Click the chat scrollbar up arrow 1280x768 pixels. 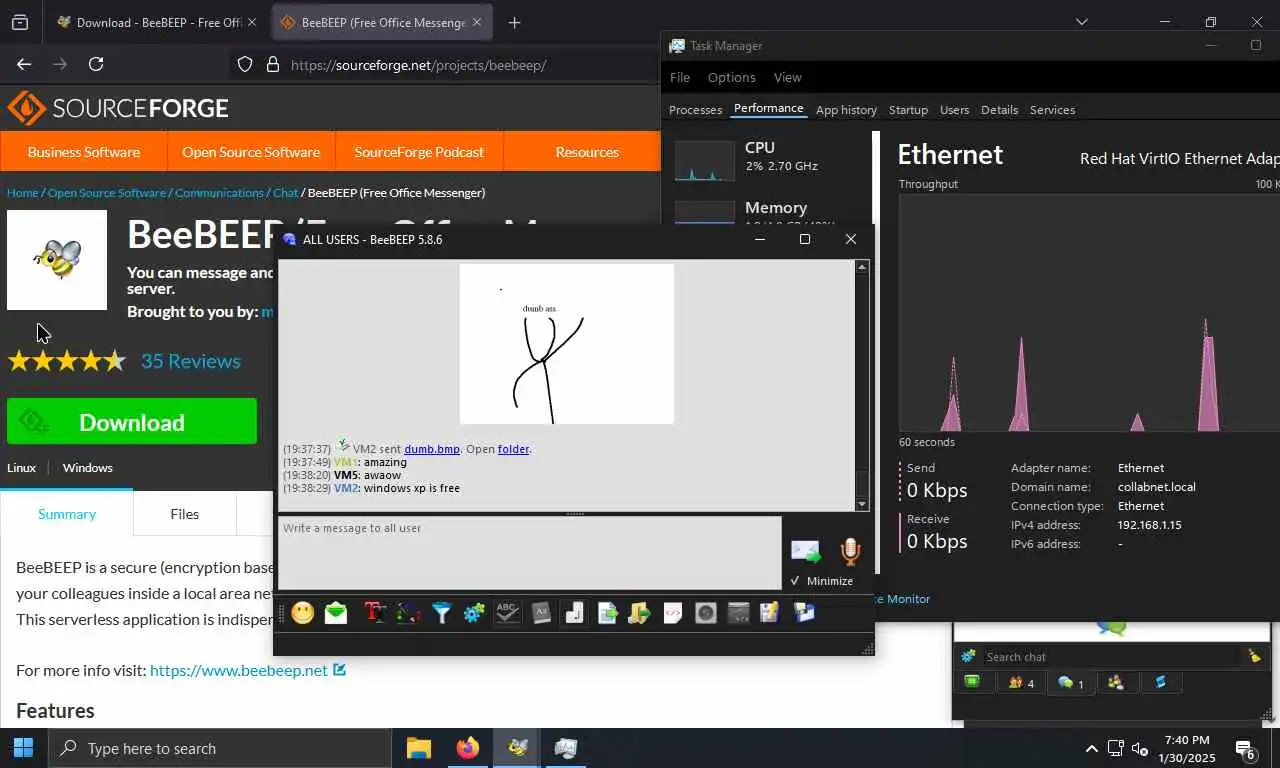click(862, 267)
